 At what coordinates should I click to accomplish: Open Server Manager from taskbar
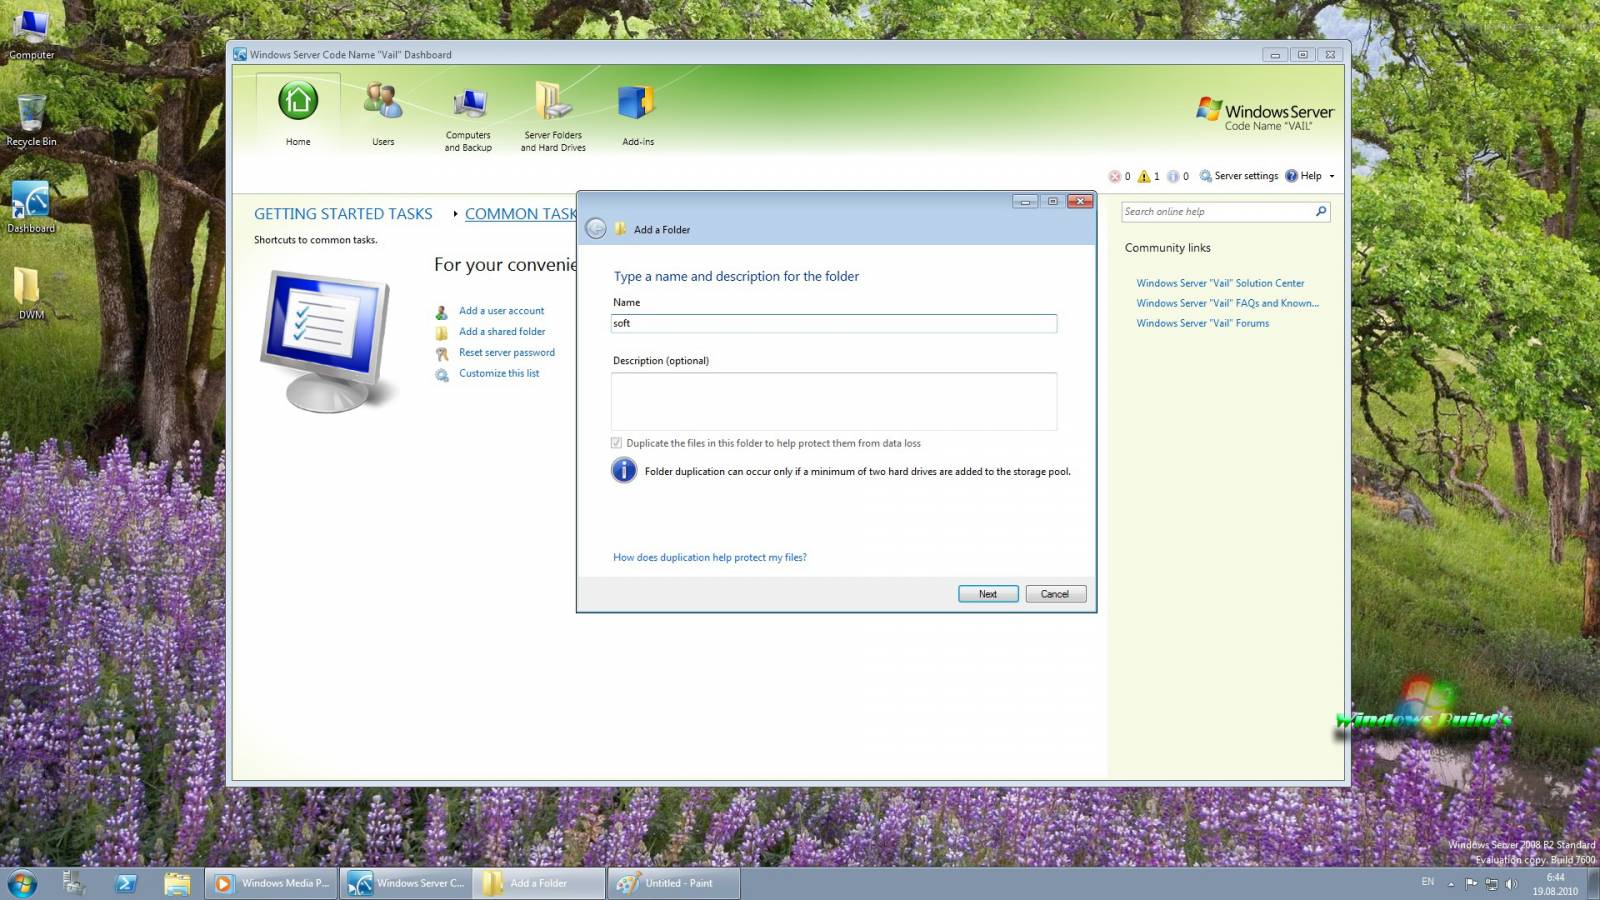74,883
